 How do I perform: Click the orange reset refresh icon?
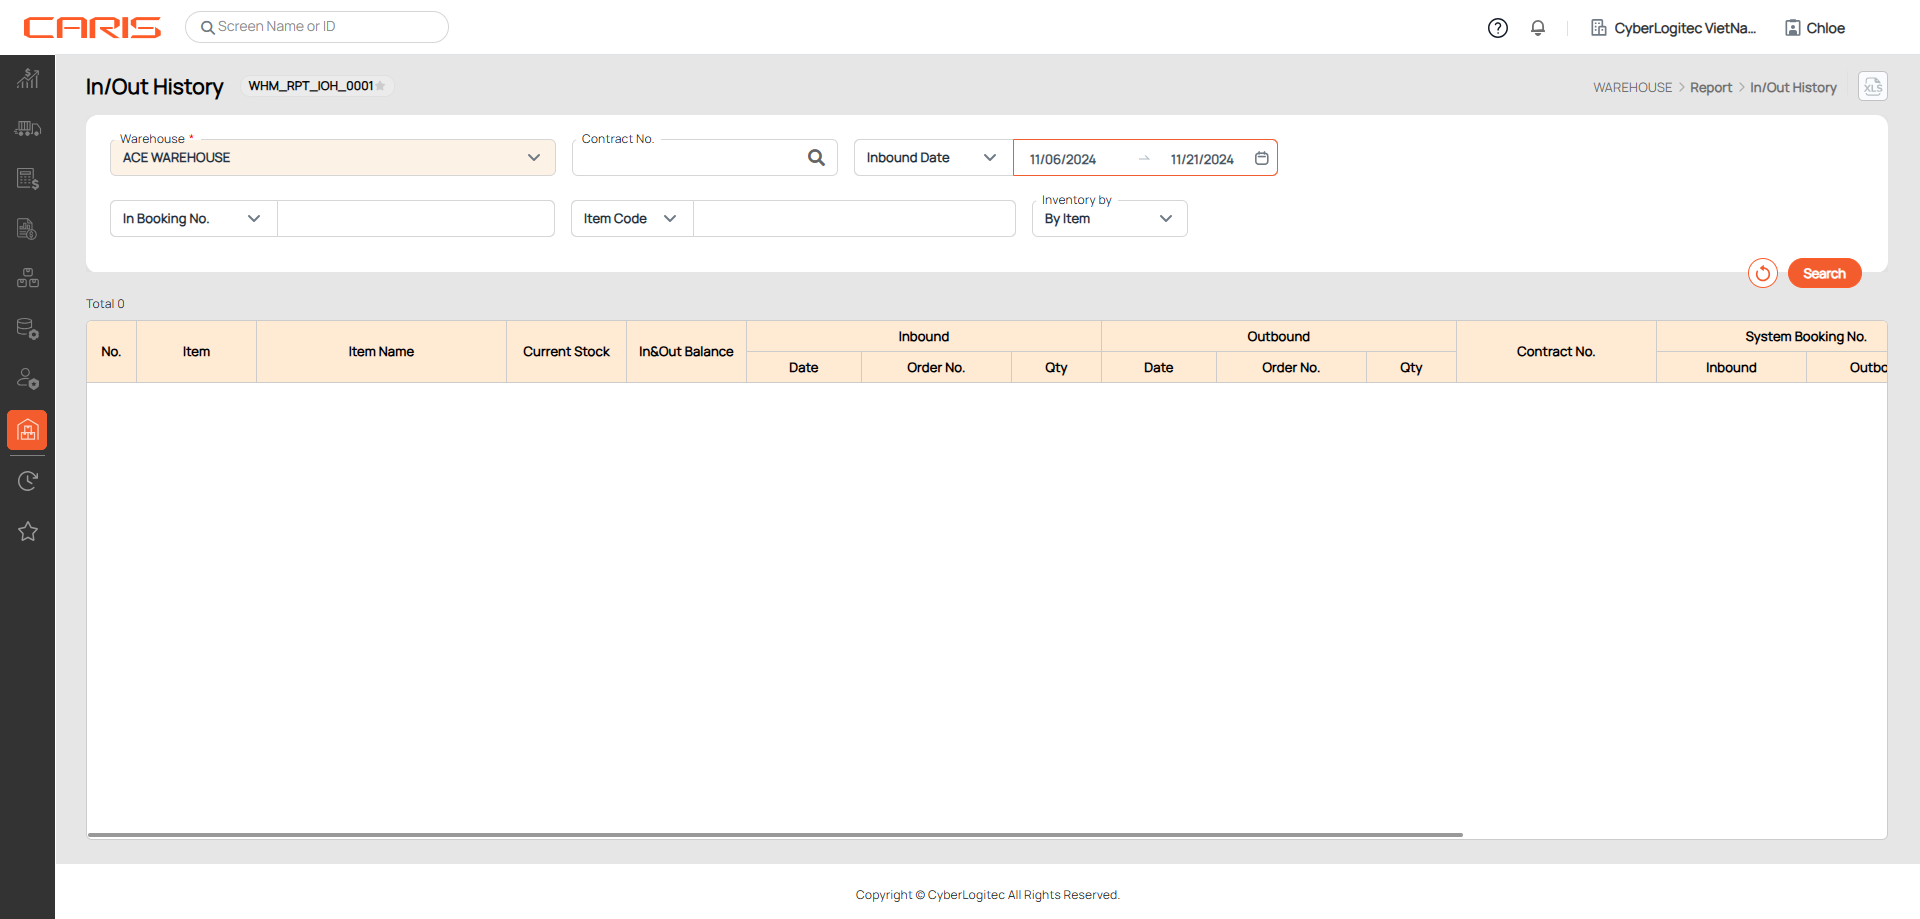click(1762, 273)
